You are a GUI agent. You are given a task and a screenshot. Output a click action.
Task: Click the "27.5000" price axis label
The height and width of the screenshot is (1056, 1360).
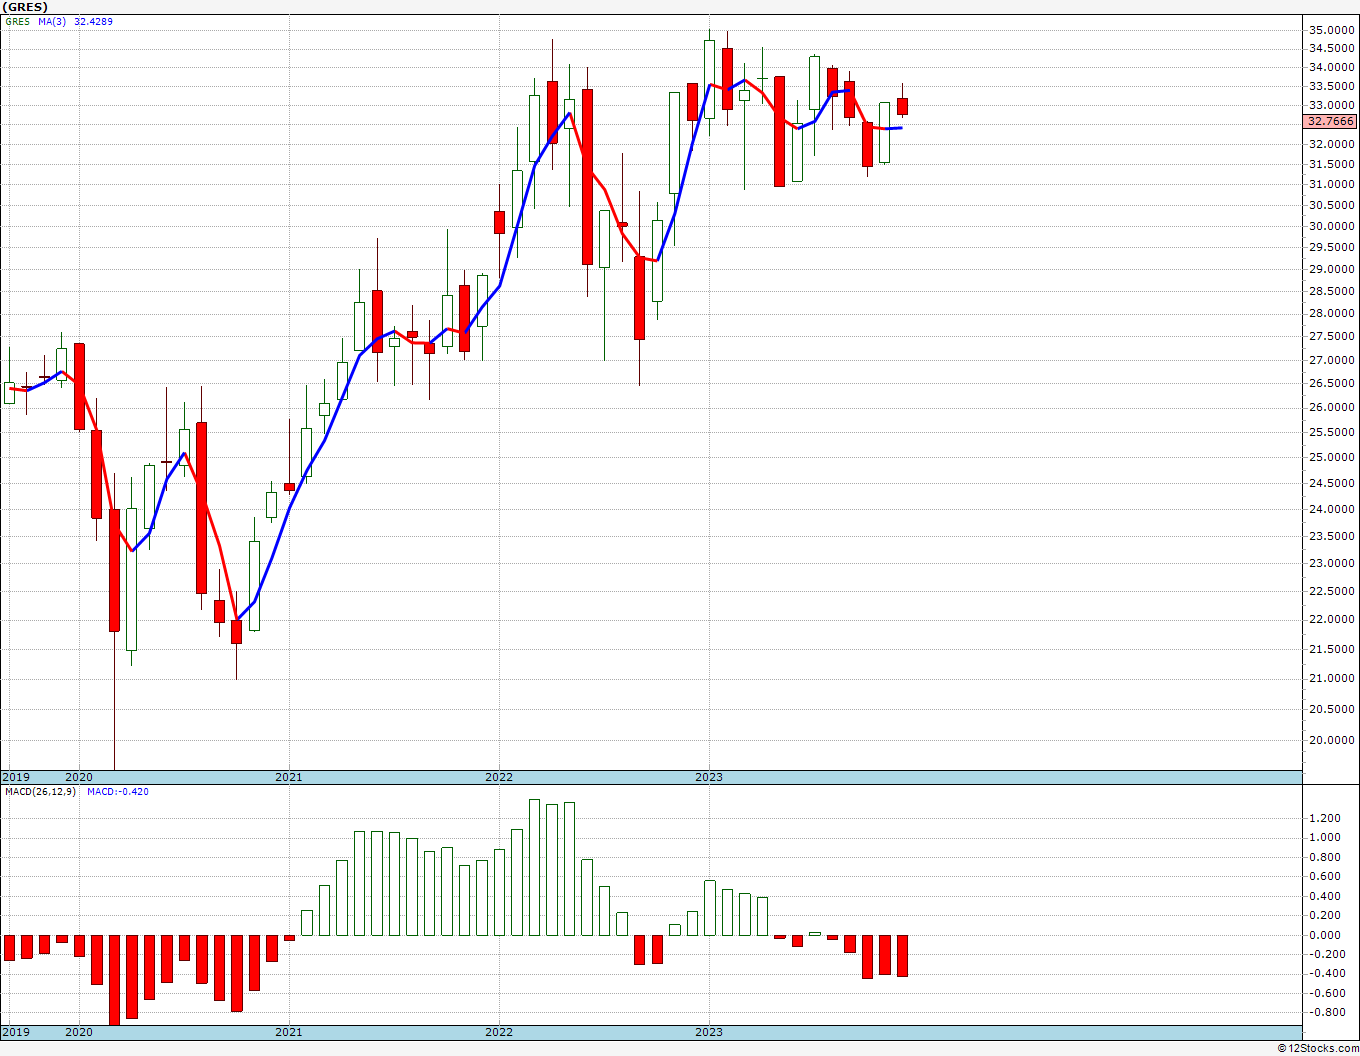click(1332, 337)
